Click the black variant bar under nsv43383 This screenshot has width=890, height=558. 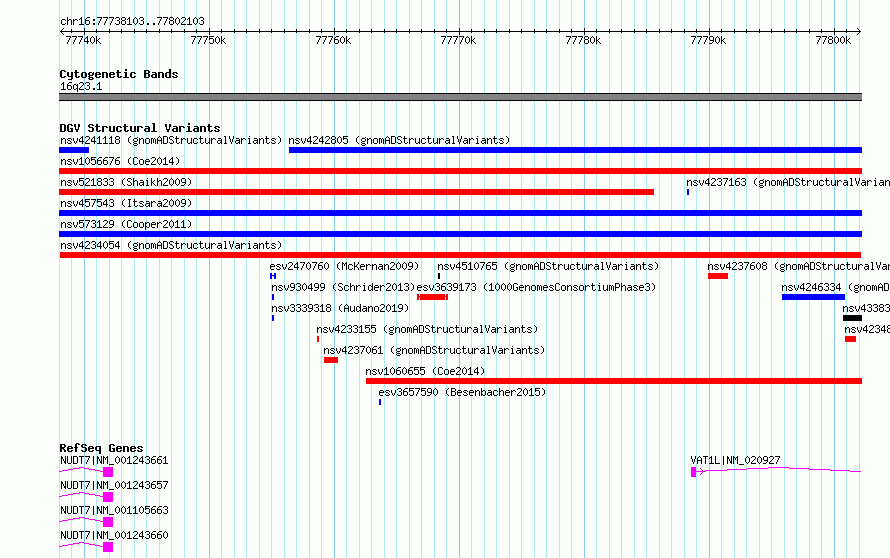[x=853, y=318]
